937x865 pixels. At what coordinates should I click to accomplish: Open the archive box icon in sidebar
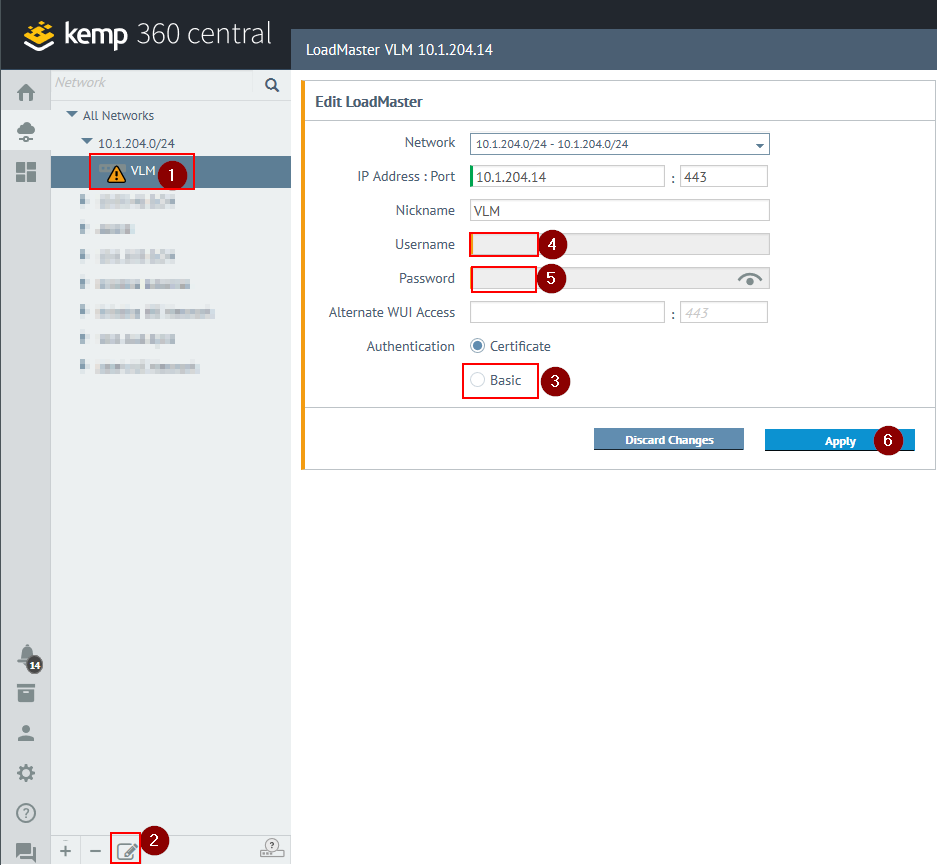[26, 693]
